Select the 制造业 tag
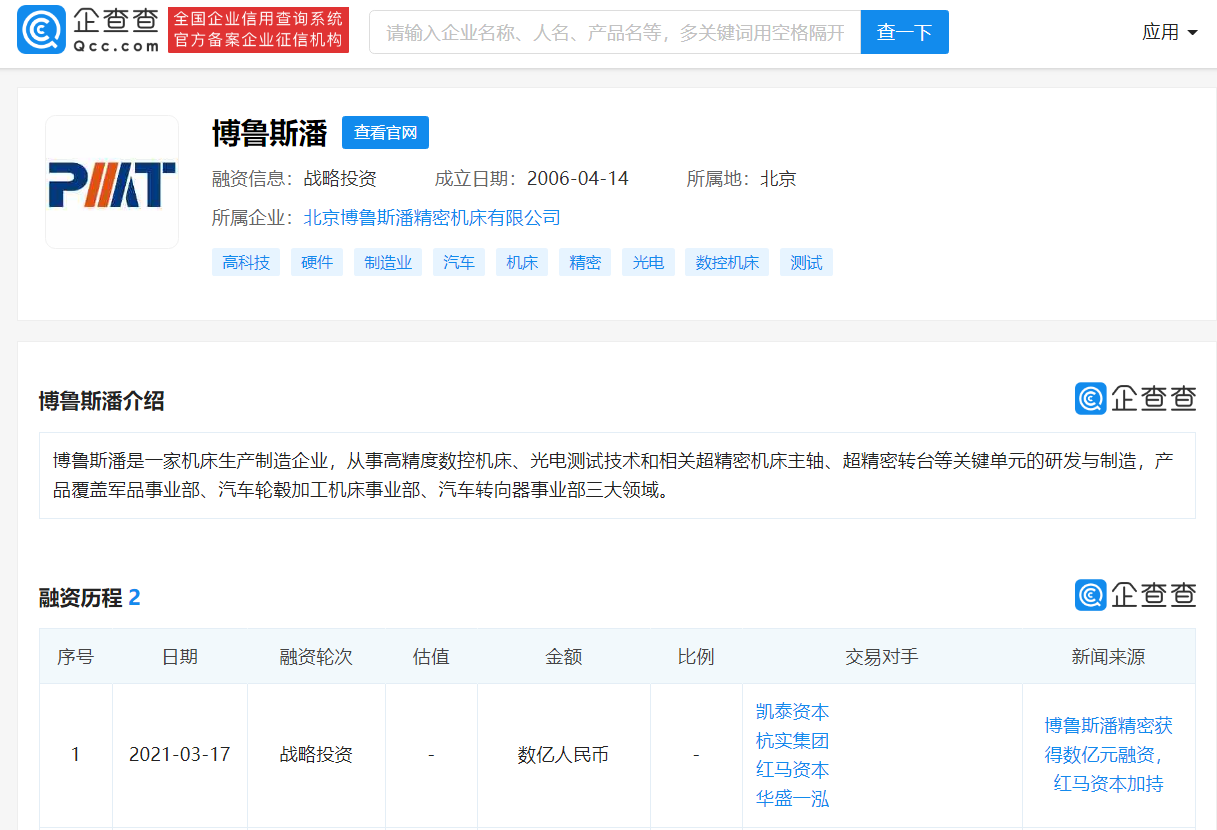Image resolution: width=1217 pixels, height=830 pixels. (388, 262)
